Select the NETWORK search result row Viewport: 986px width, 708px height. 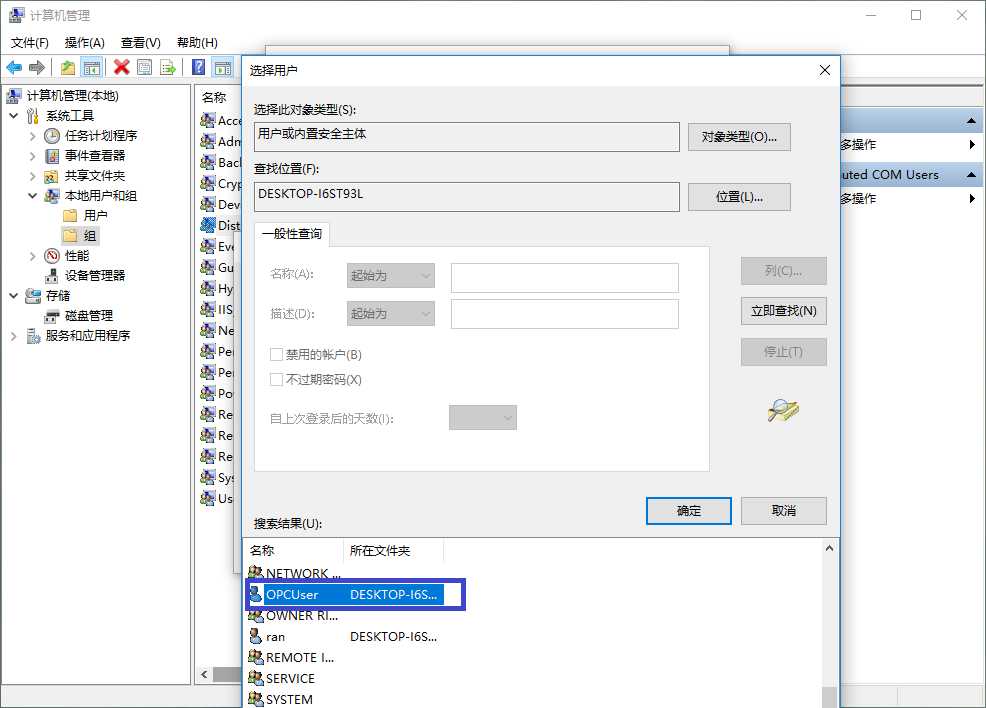point(296,573)
